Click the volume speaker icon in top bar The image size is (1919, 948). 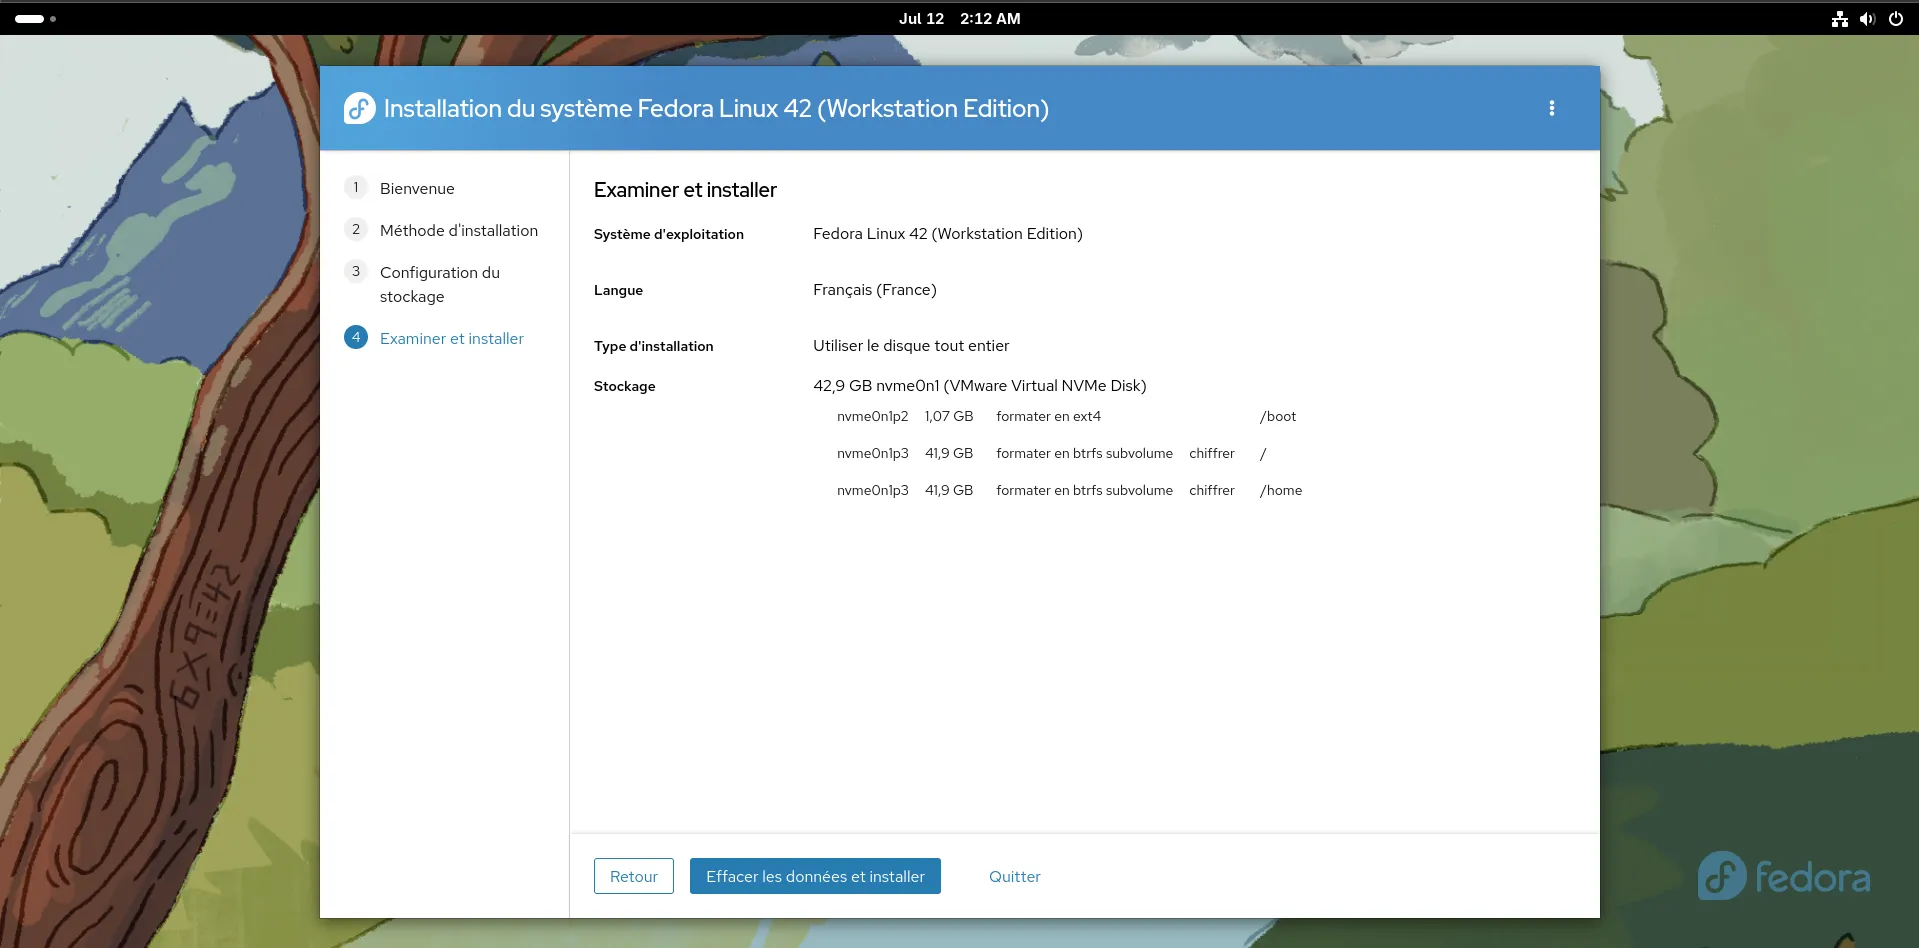click(1867, 19)
